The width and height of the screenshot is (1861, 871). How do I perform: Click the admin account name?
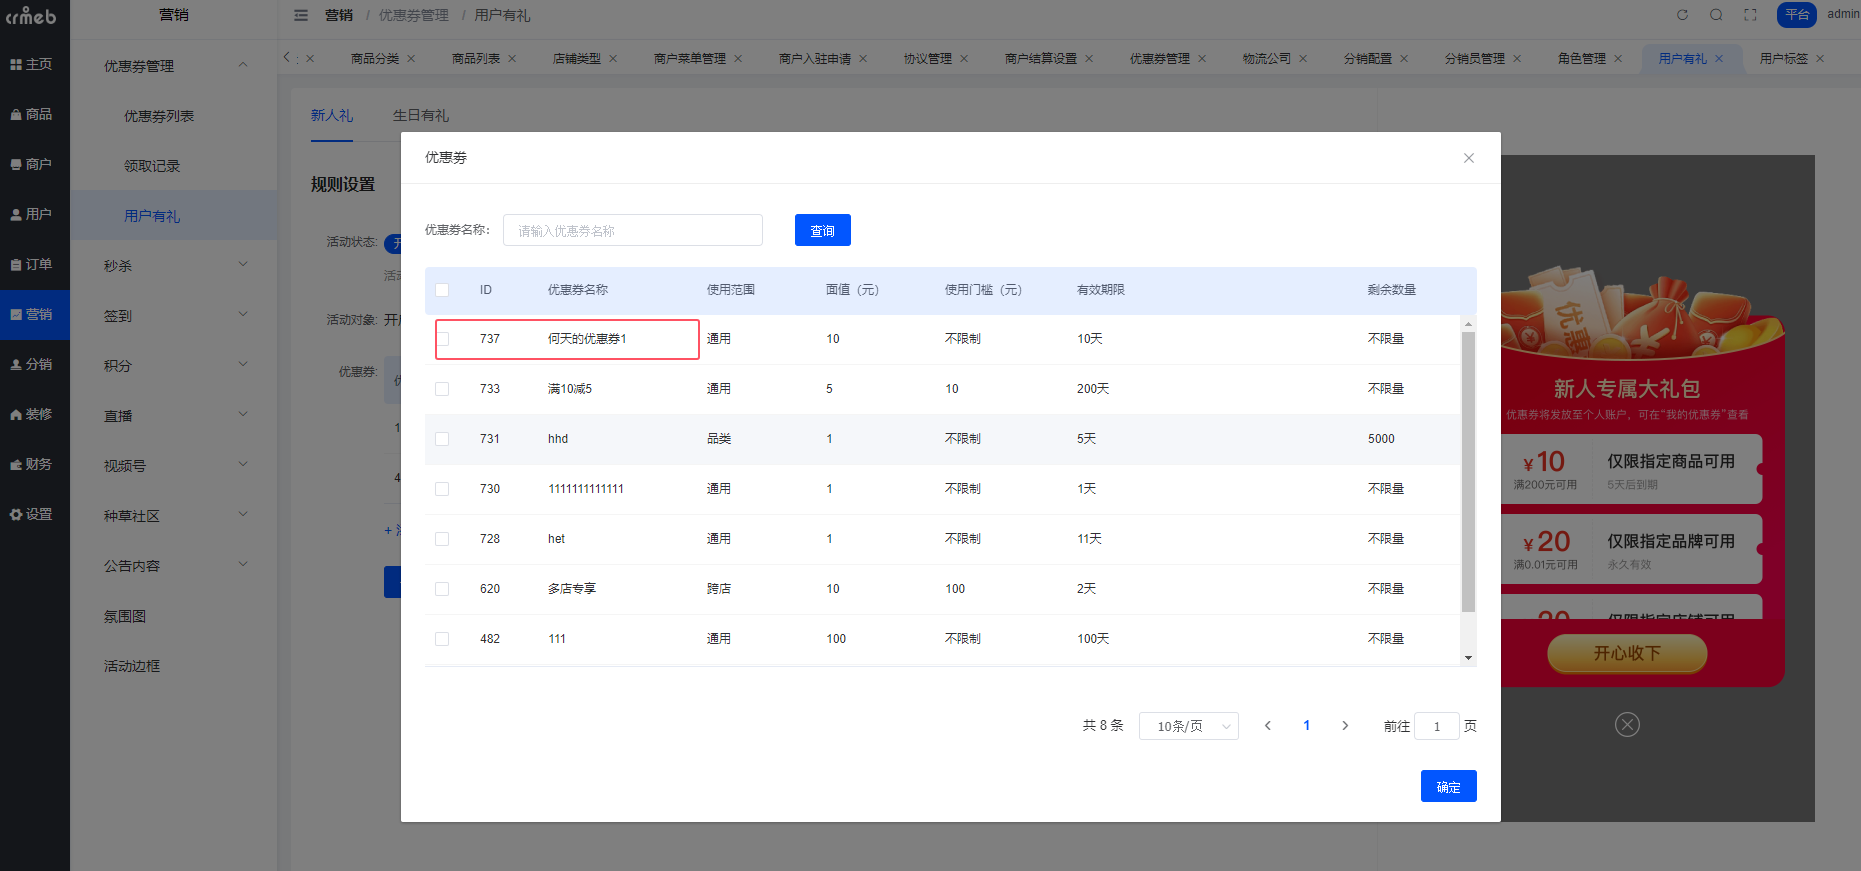[x=1843, y=14]
